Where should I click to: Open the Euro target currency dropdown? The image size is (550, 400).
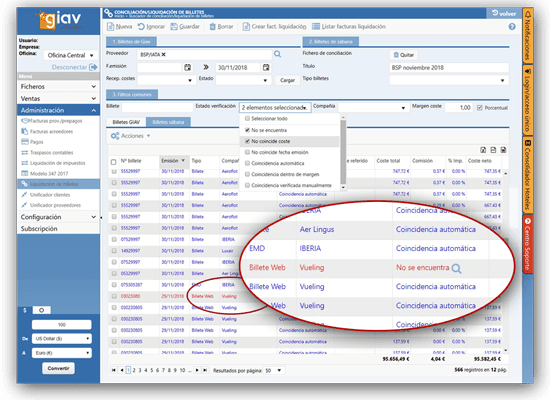point(62,353)
